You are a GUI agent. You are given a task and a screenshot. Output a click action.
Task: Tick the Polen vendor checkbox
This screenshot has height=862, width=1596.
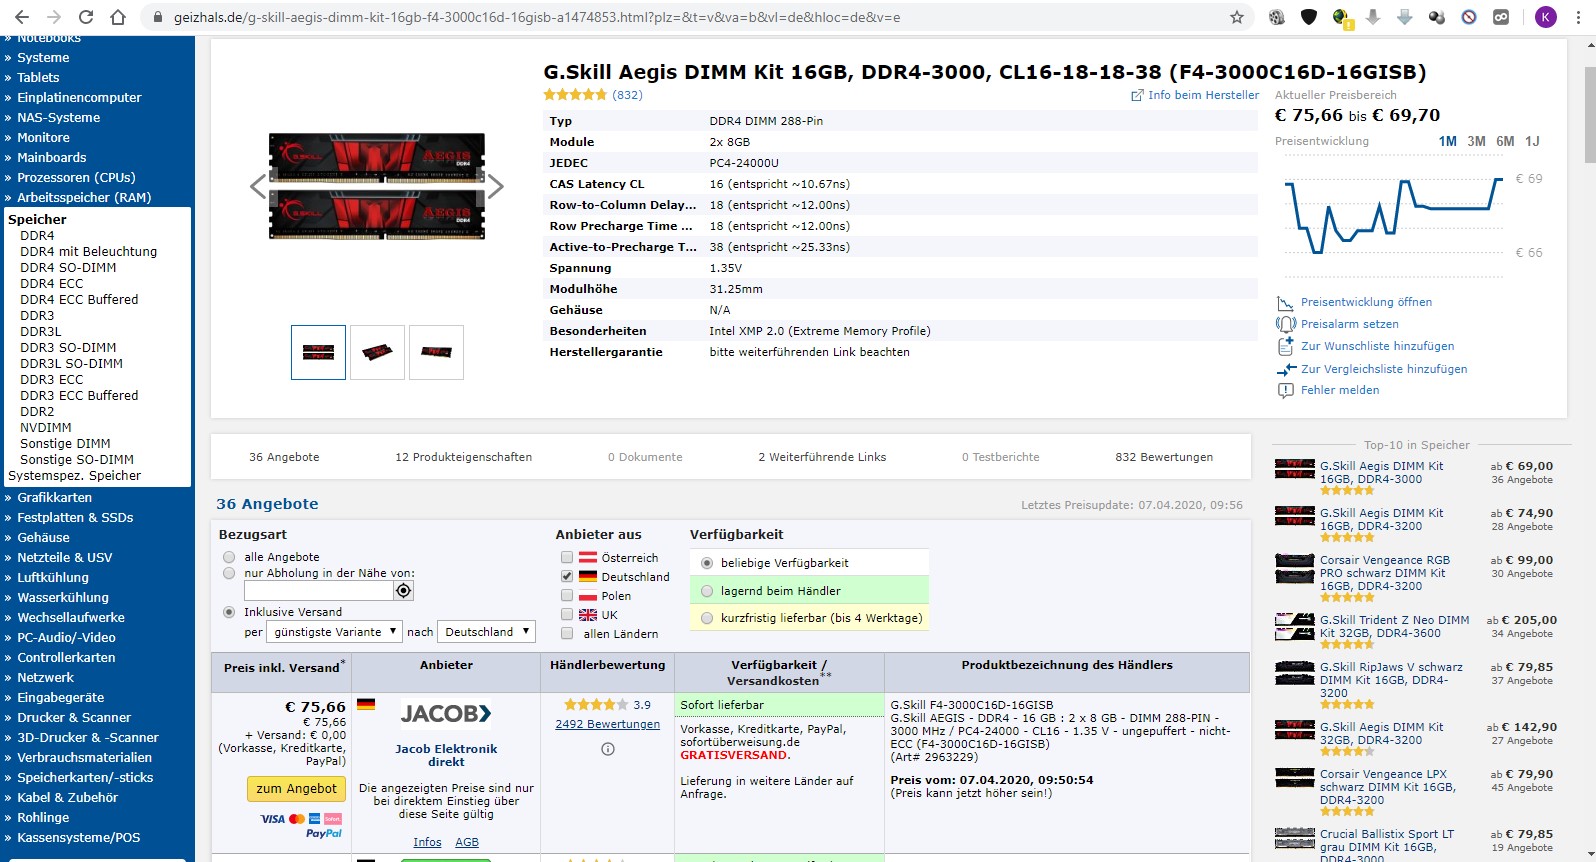point(567,596)
